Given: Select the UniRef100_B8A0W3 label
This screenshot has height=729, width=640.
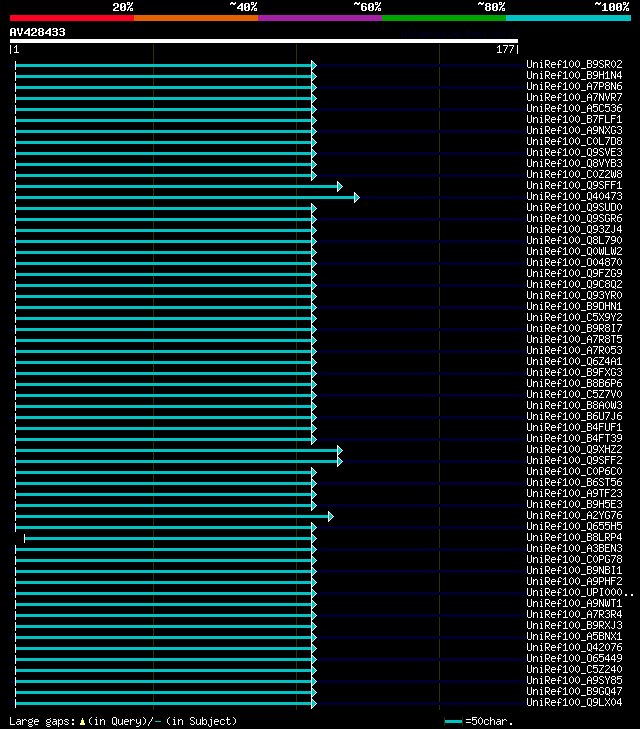Looking at the screenshot, I should 574,405.
